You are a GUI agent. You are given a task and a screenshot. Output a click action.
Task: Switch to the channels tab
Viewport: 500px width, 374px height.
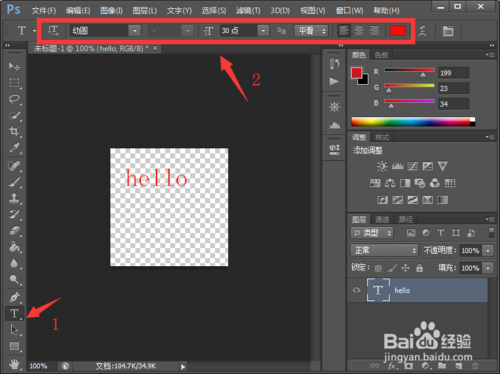coord(382,219)
